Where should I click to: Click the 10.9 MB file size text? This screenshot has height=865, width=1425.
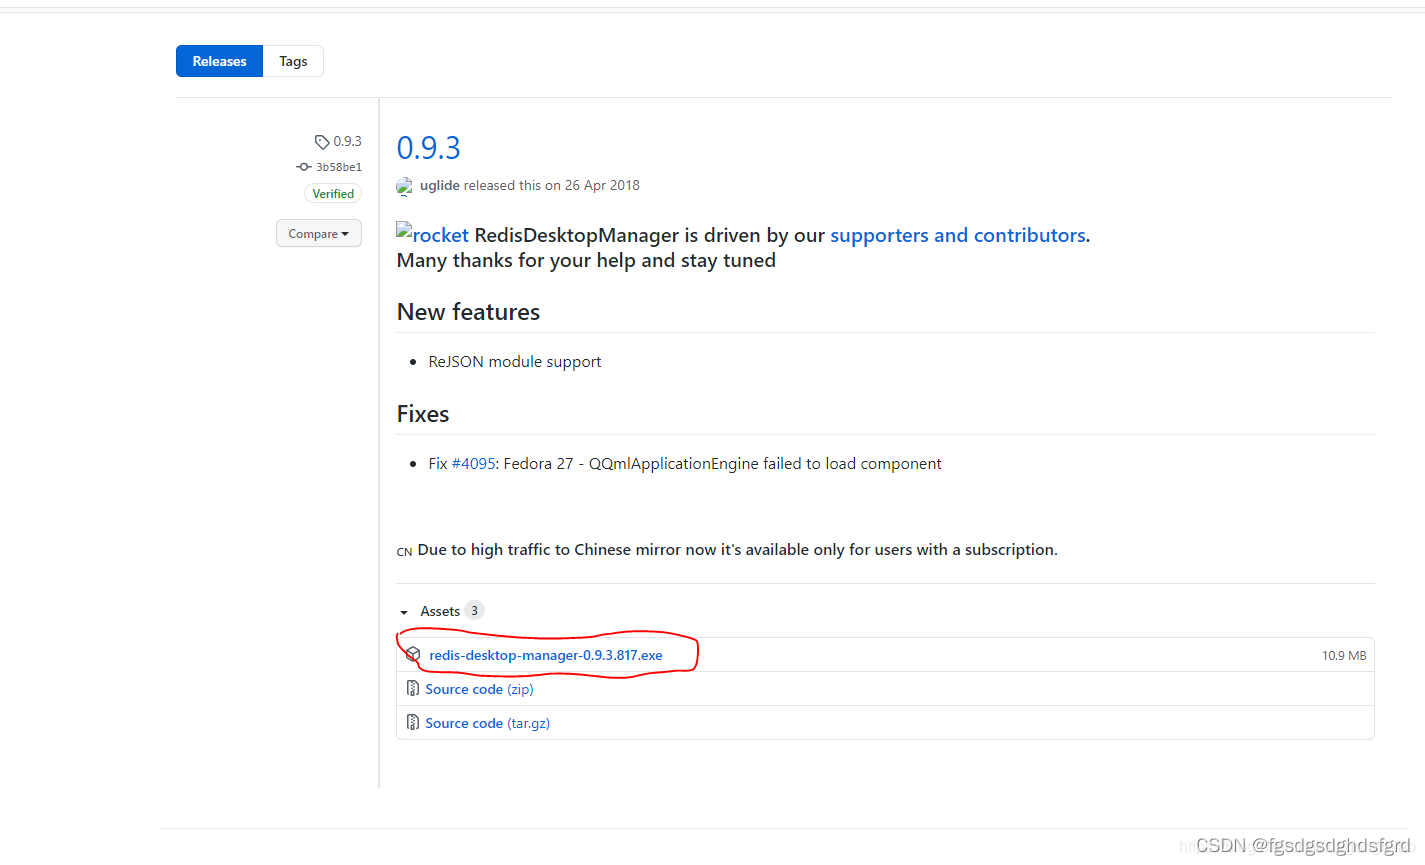coord(1344,656)
